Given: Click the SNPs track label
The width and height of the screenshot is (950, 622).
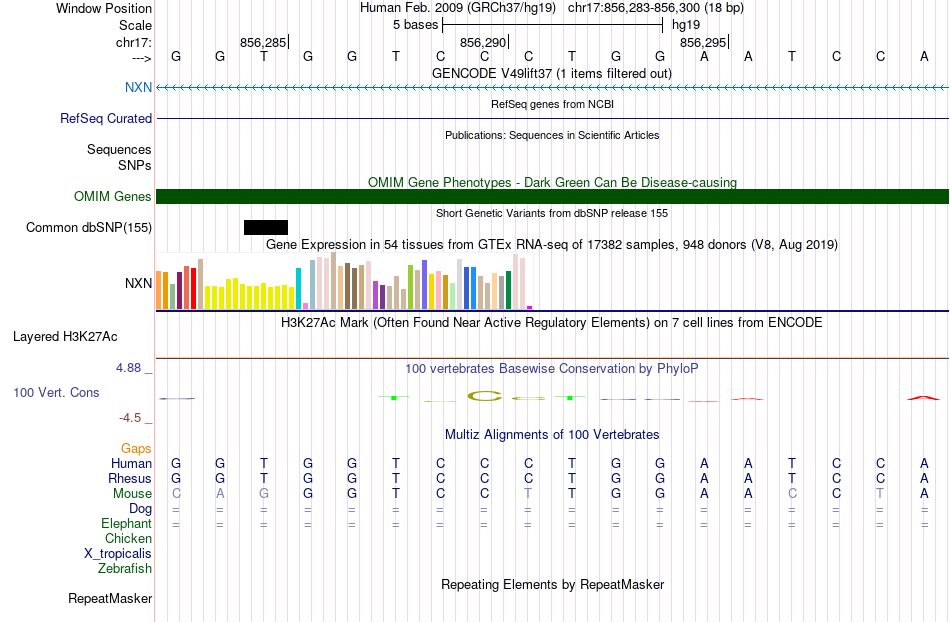Looking at the screenshot, I should tap(135, 165).
